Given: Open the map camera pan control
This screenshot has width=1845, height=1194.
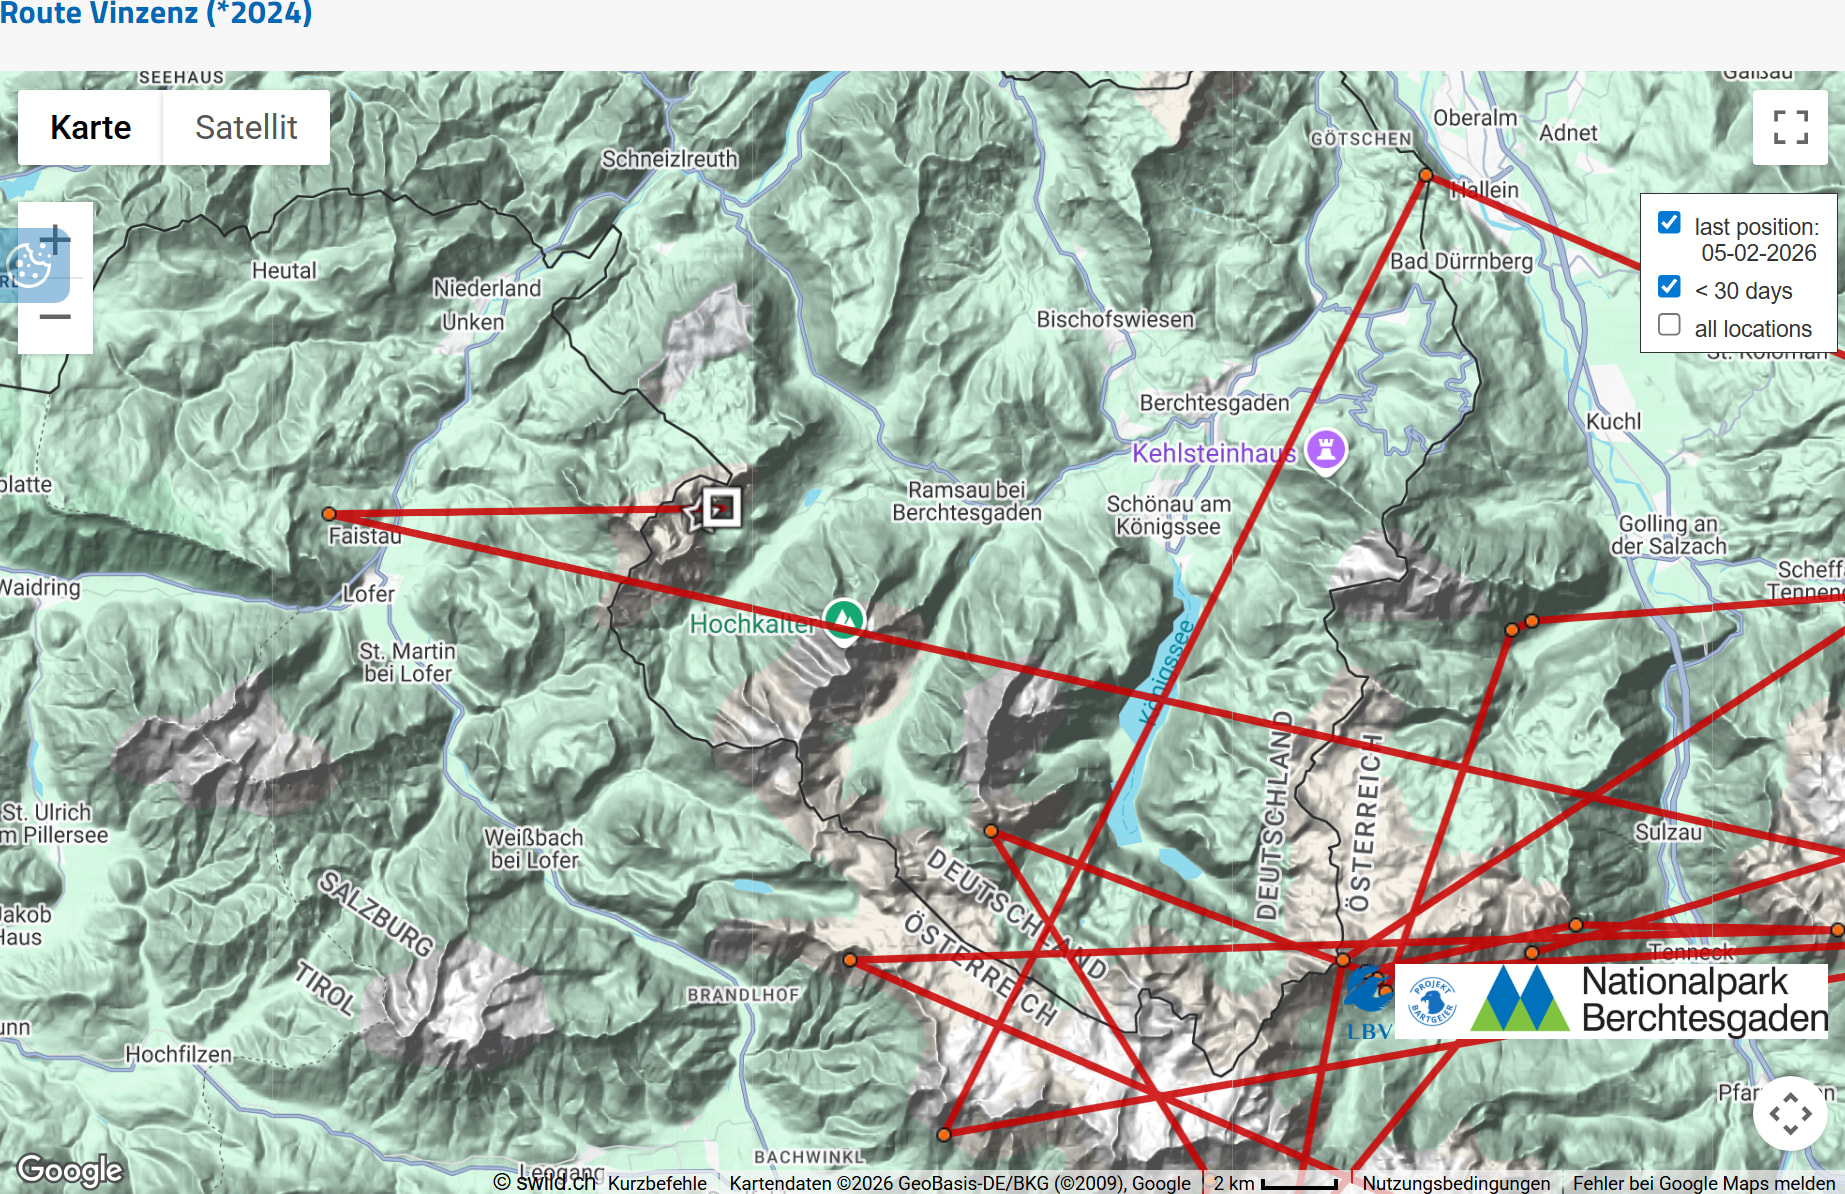Looking at the screenshot, I should pos(1790,1113).
